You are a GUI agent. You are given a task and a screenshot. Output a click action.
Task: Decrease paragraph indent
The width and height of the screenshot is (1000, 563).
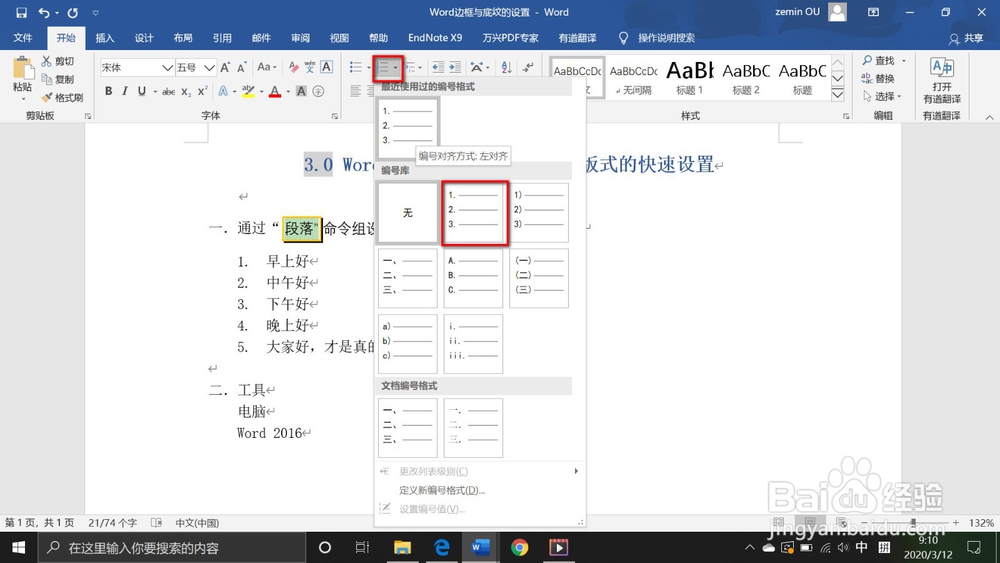click(x=438, y=67)
